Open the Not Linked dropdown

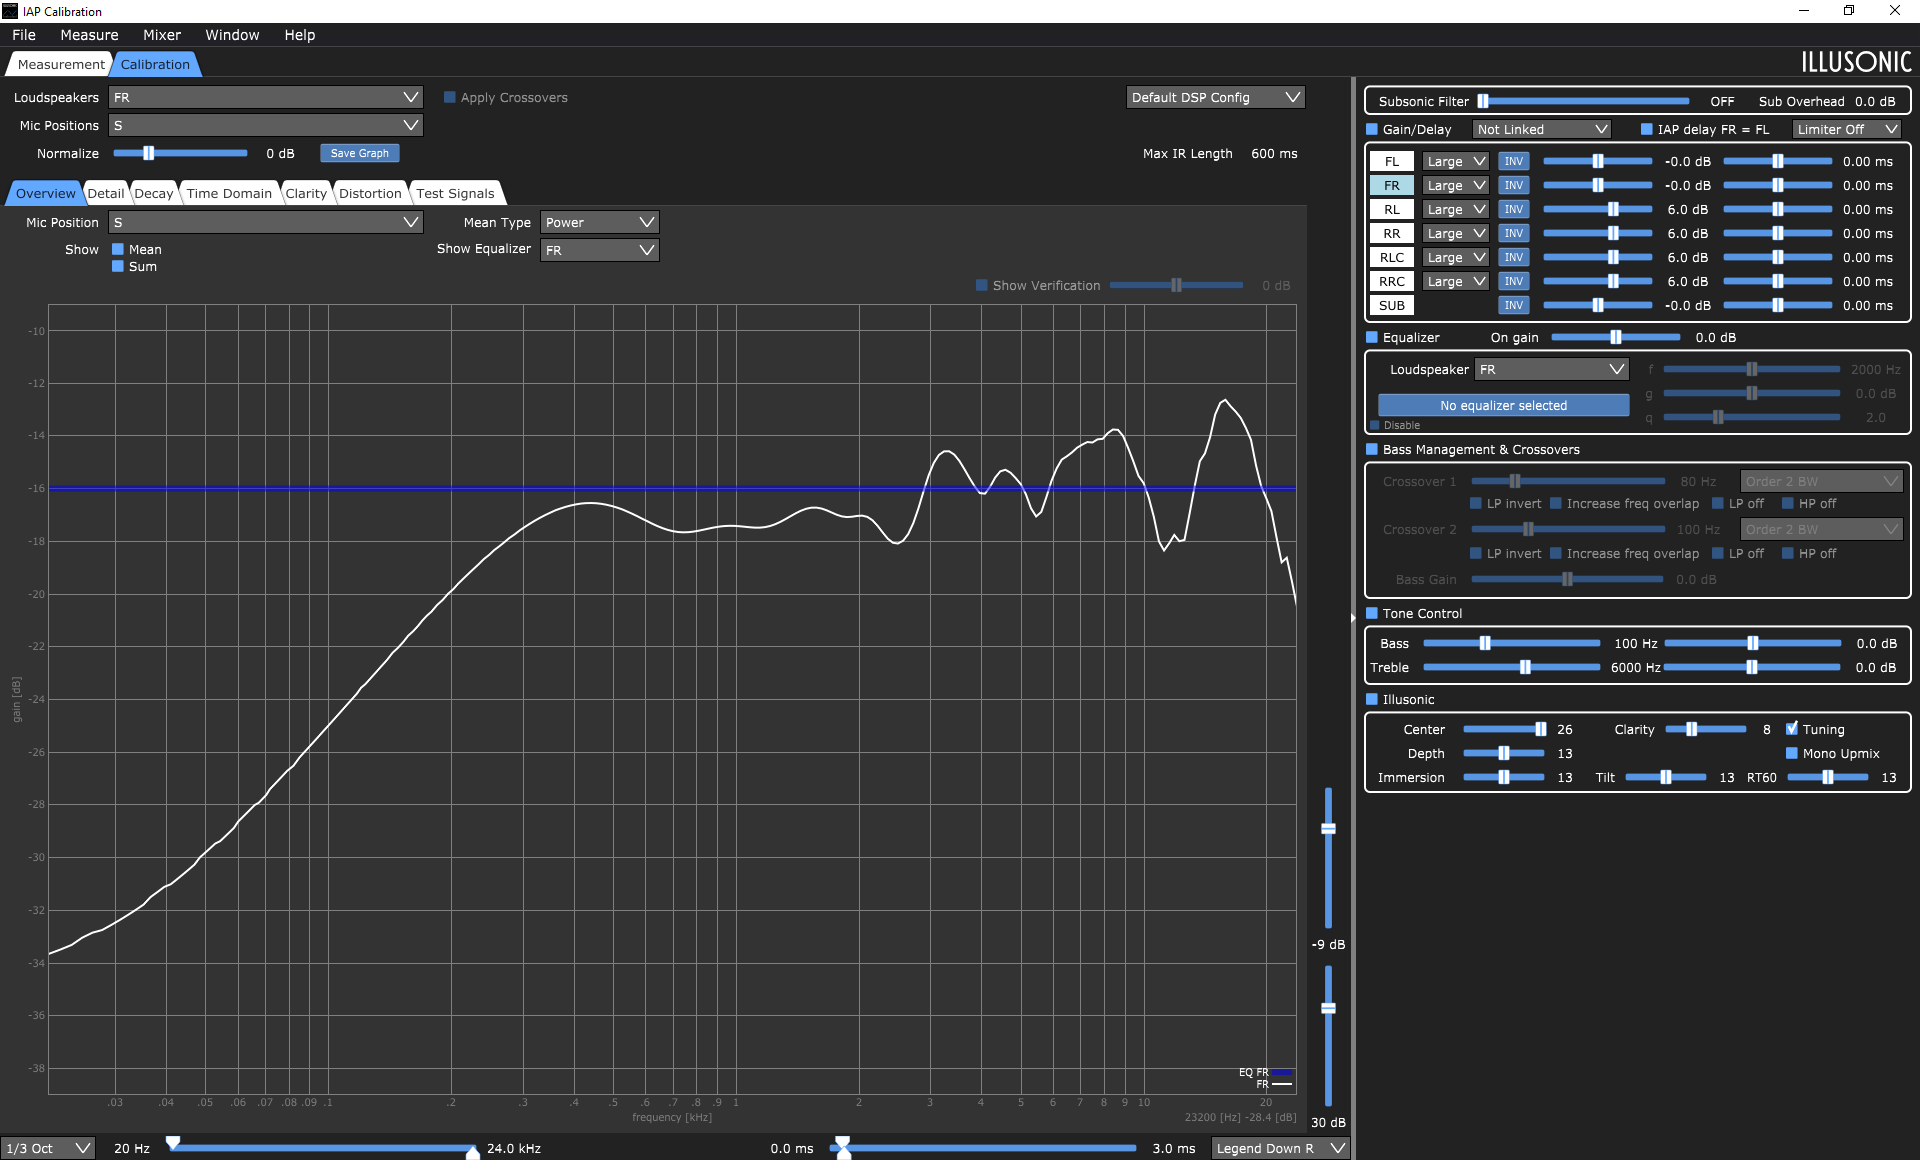1541,129
